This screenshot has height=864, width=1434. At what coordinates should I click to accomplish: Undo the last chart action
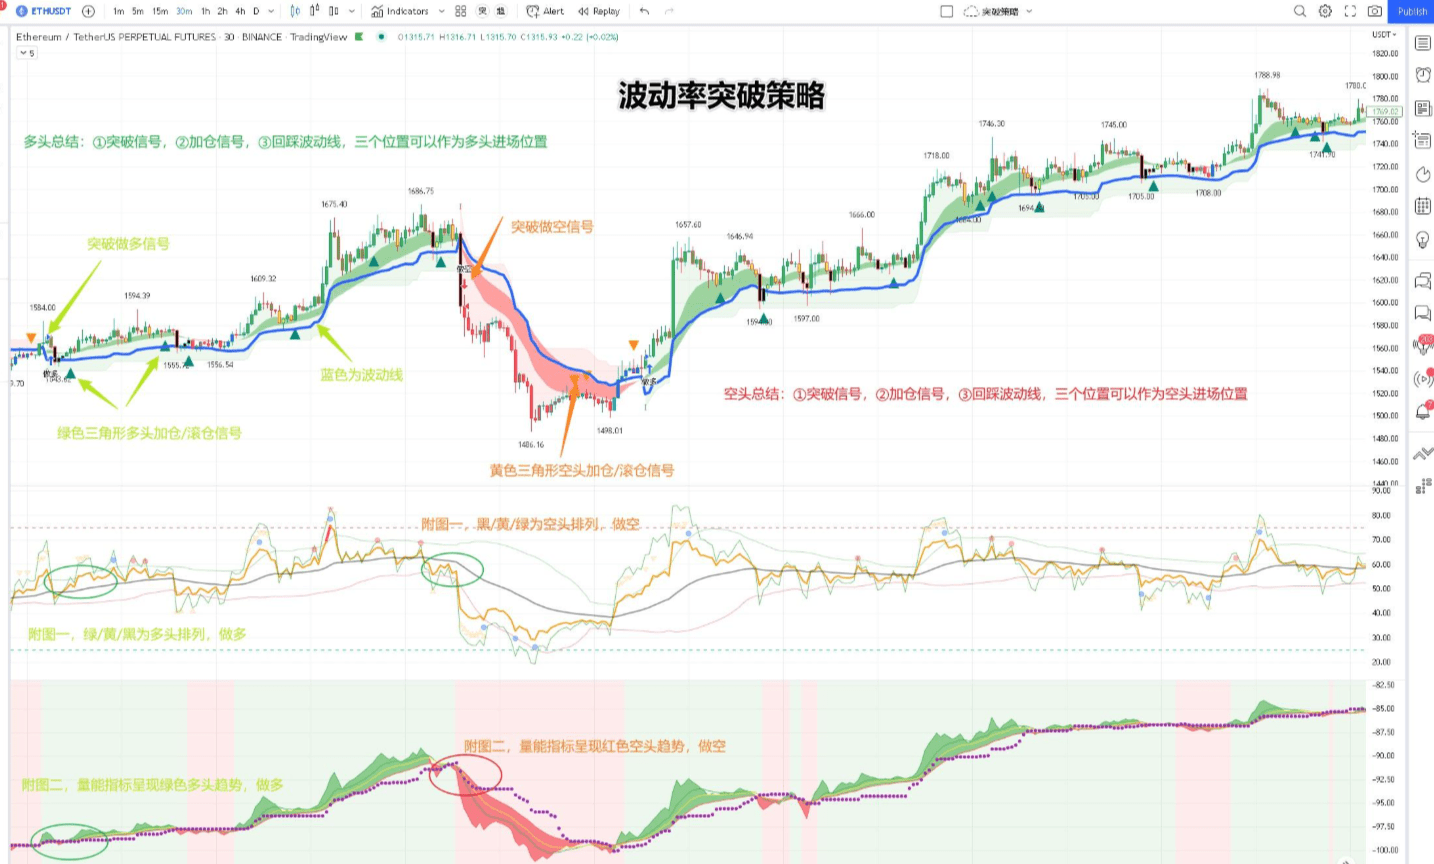click(644, 11)
